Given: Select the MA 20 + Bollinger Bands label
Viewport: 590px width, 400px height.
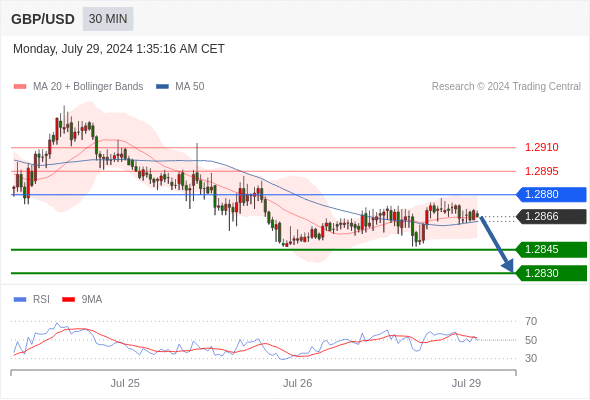Looking at the screenshot, I should (88, 87).
